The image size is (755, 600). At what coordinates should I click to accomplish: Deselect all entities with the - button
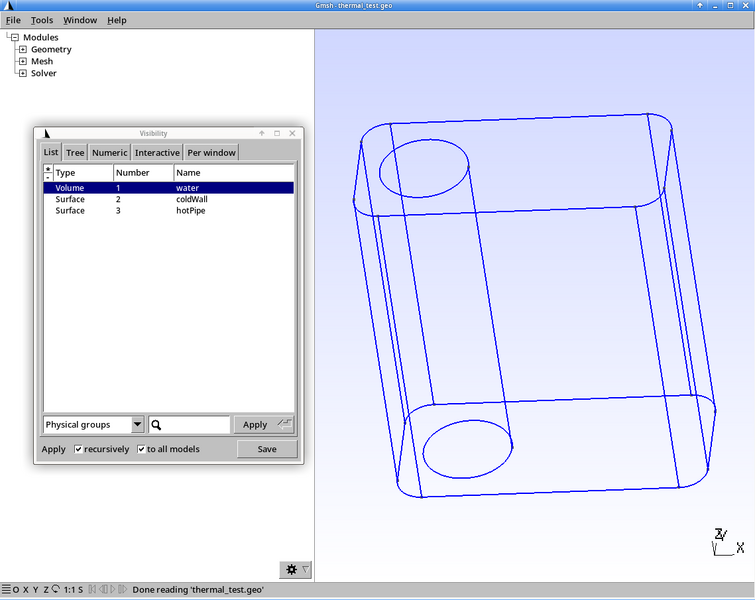(48, 177)
